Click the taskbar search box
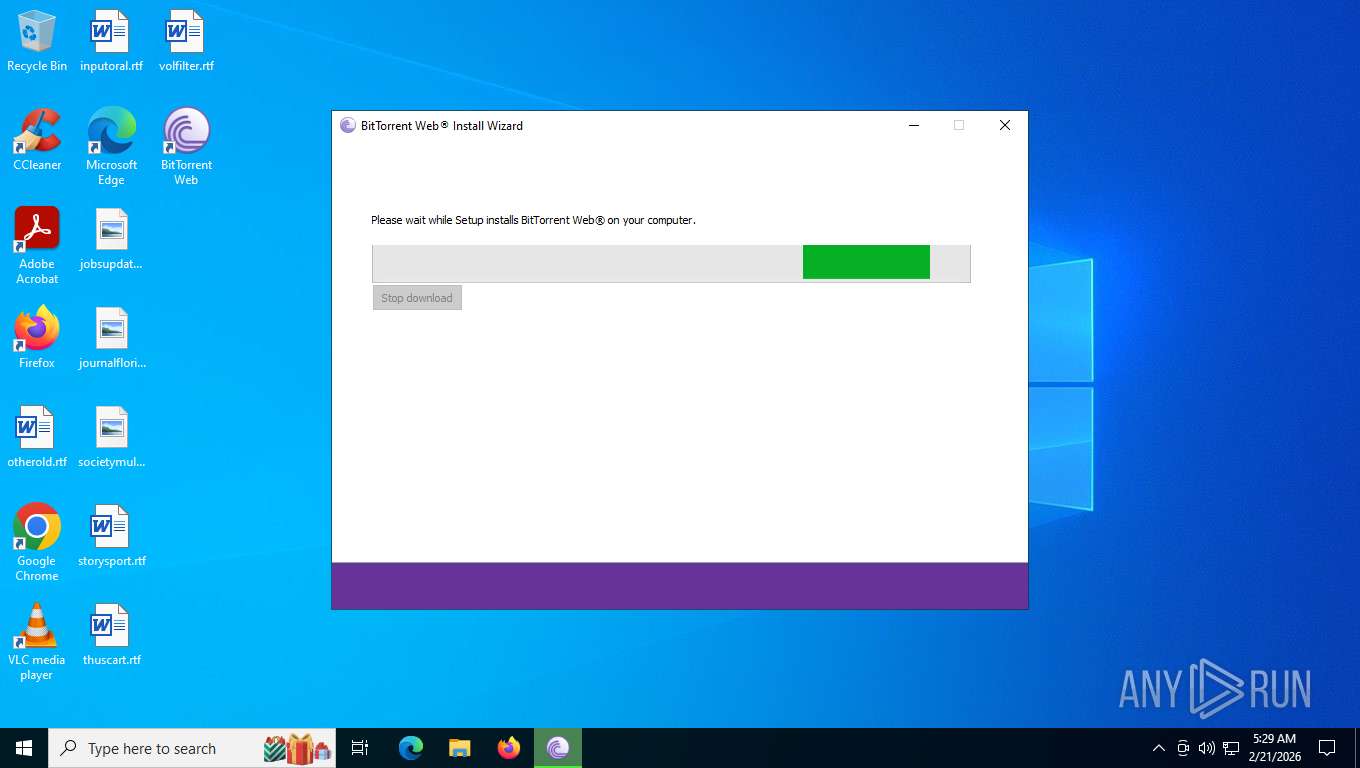Viewport: 1360px width, 768px height. click(192, 748)
